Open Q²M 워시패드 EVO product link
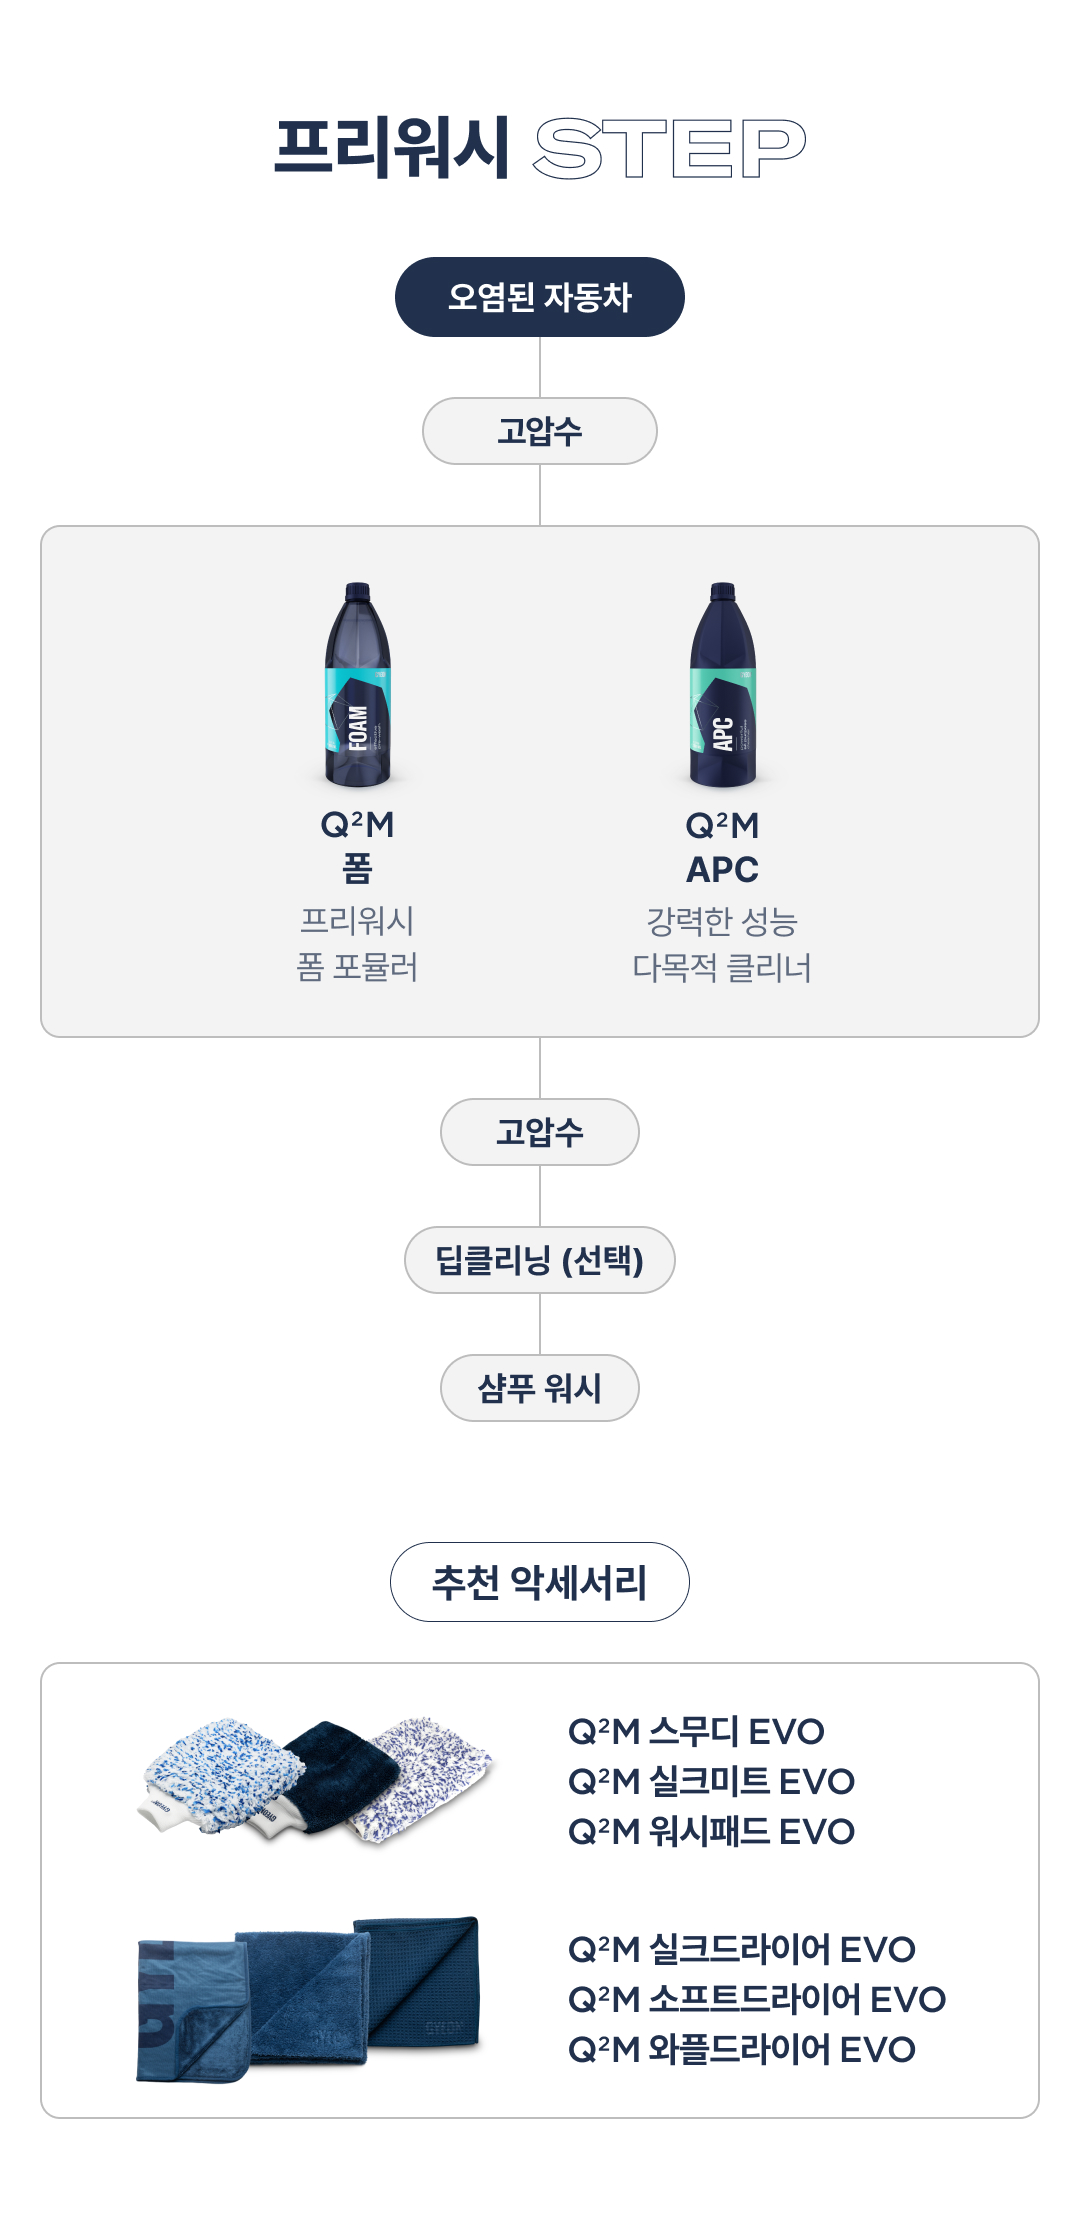The height and width of the screenshot is (2239, 1080). [711, 1831]
